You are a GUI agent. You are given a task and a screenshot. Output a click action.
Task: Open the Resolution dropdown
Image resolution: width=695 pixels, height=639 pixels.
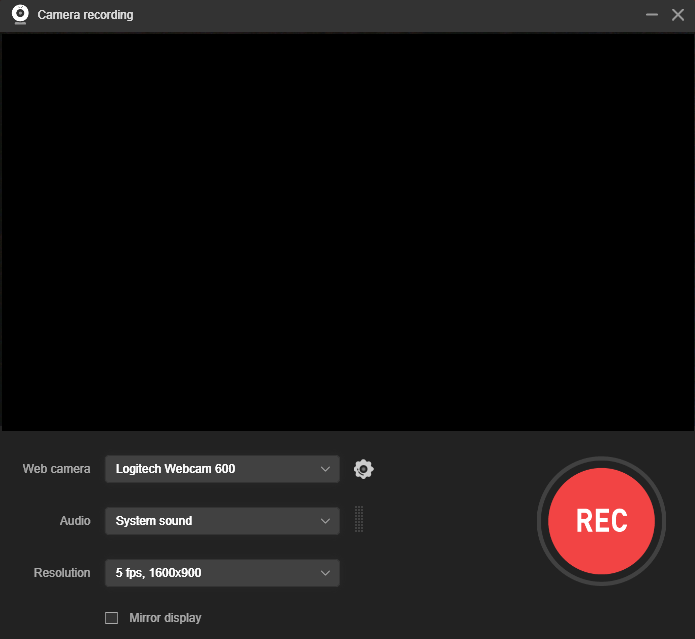coord(222,573)
